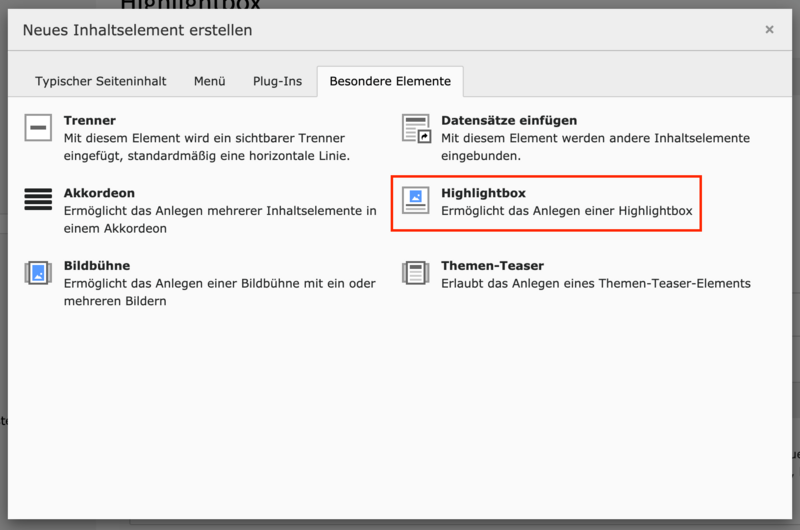Image resolution: width=800 pixels, height=530 pixels.
Task: Click the Highlightbox icon
Action: point(416,200)
